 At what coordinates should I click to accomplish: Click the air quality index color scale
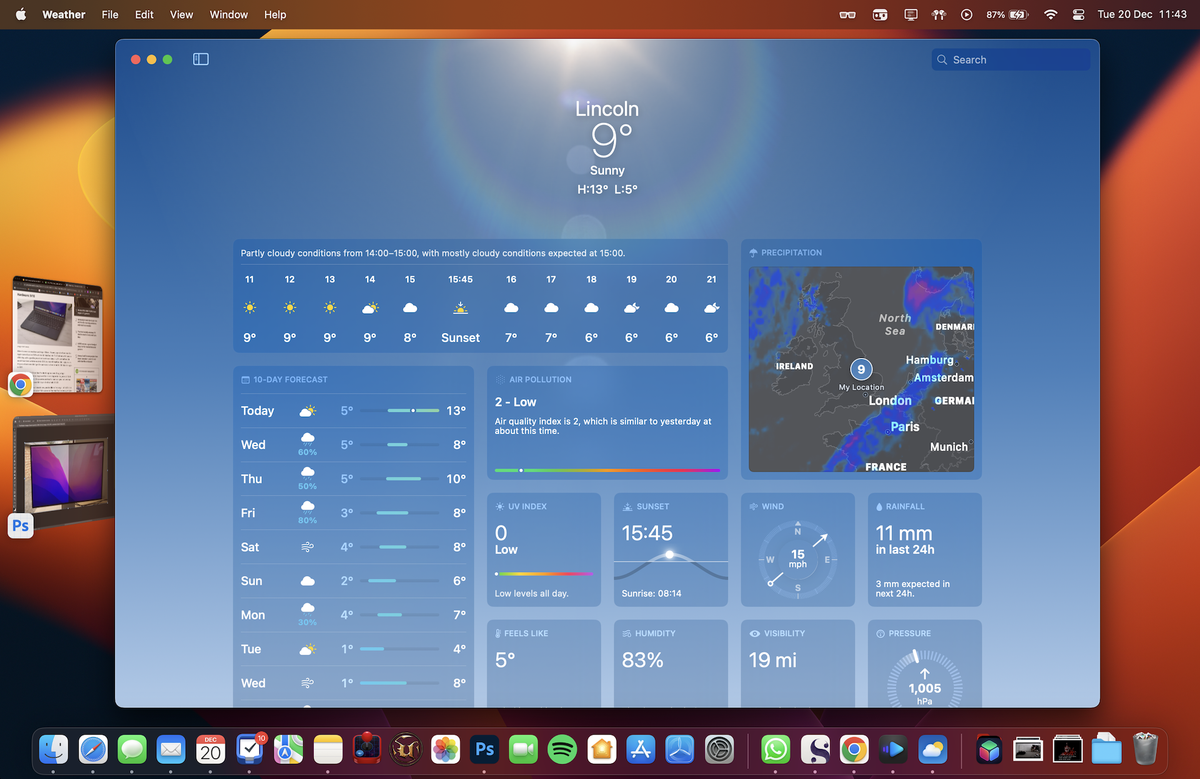[x=607, y=470]
